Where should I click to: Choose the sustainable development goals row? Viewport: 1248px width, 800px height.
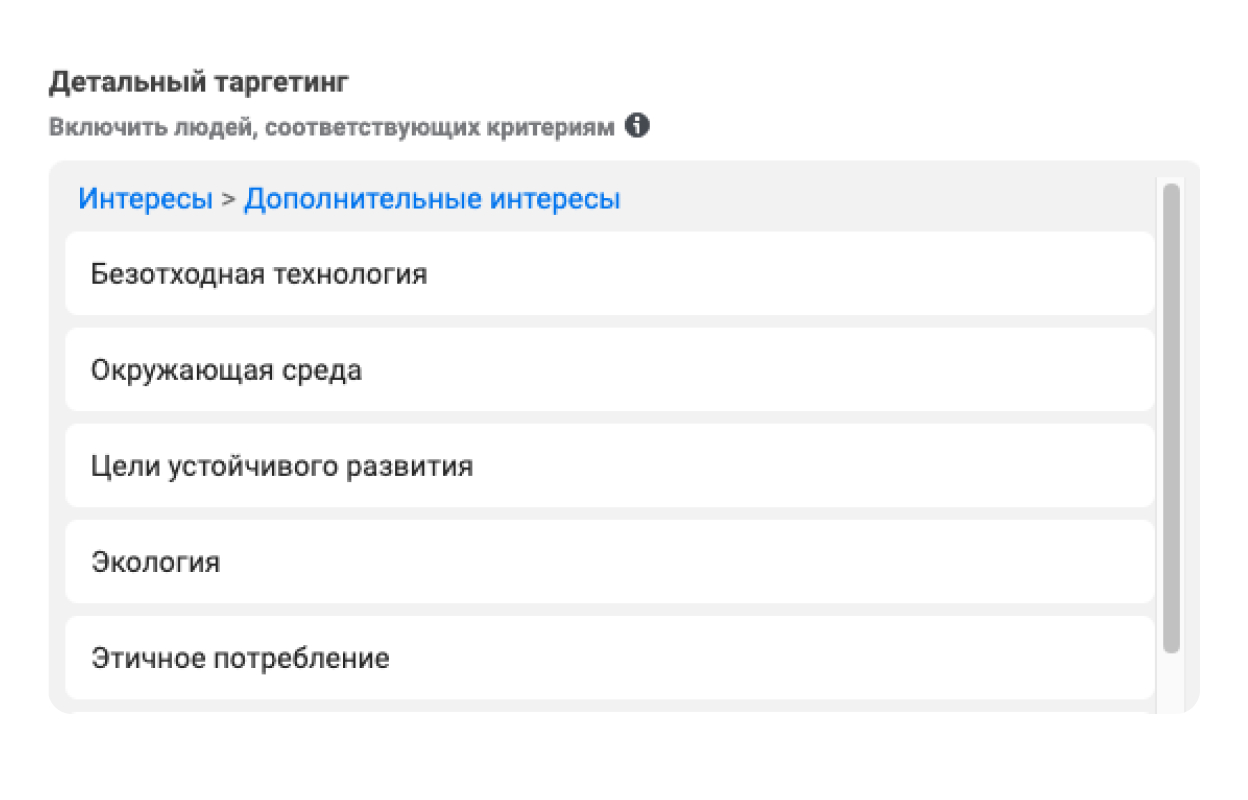coord(610,466)
